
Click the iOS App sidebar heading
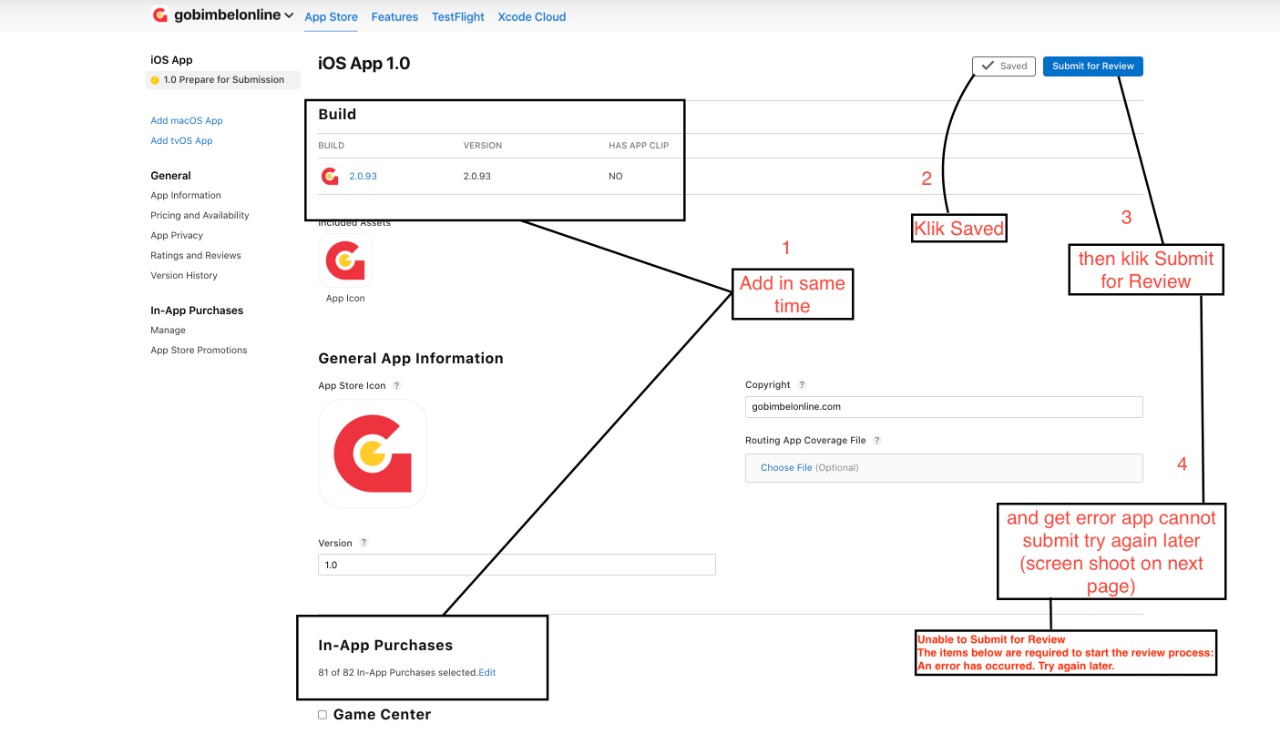point(172,60)
